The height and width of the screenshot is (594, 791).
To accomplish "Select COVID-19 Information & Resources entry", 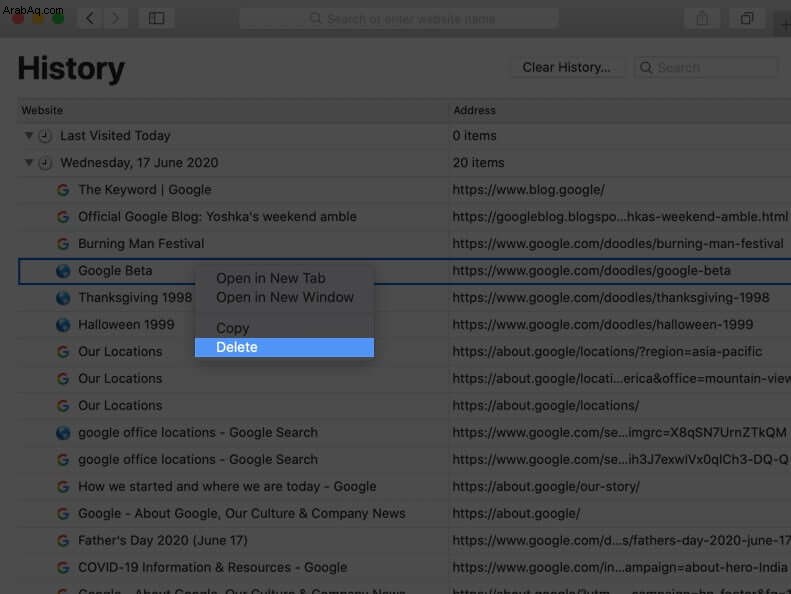I will 212,568.
